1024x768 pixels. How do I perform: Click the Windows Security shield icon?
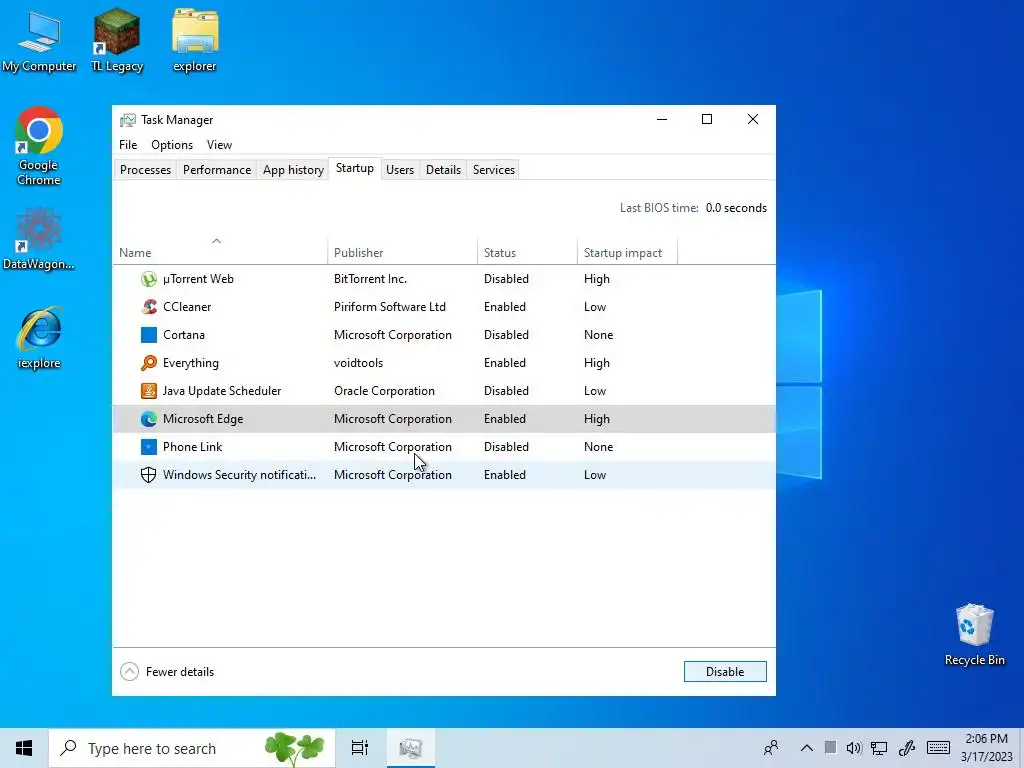pos(149,475)
